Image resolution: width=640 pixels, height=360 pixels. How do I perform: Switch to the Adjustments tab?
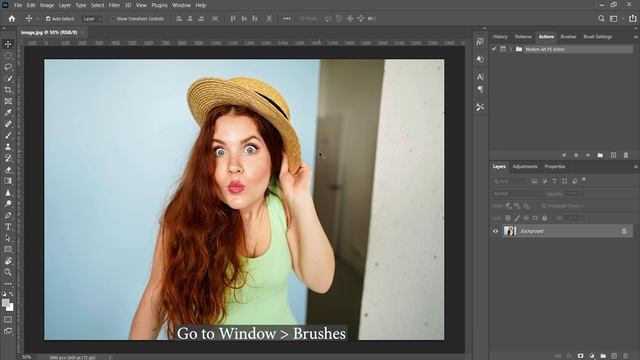tap(525, 167)
